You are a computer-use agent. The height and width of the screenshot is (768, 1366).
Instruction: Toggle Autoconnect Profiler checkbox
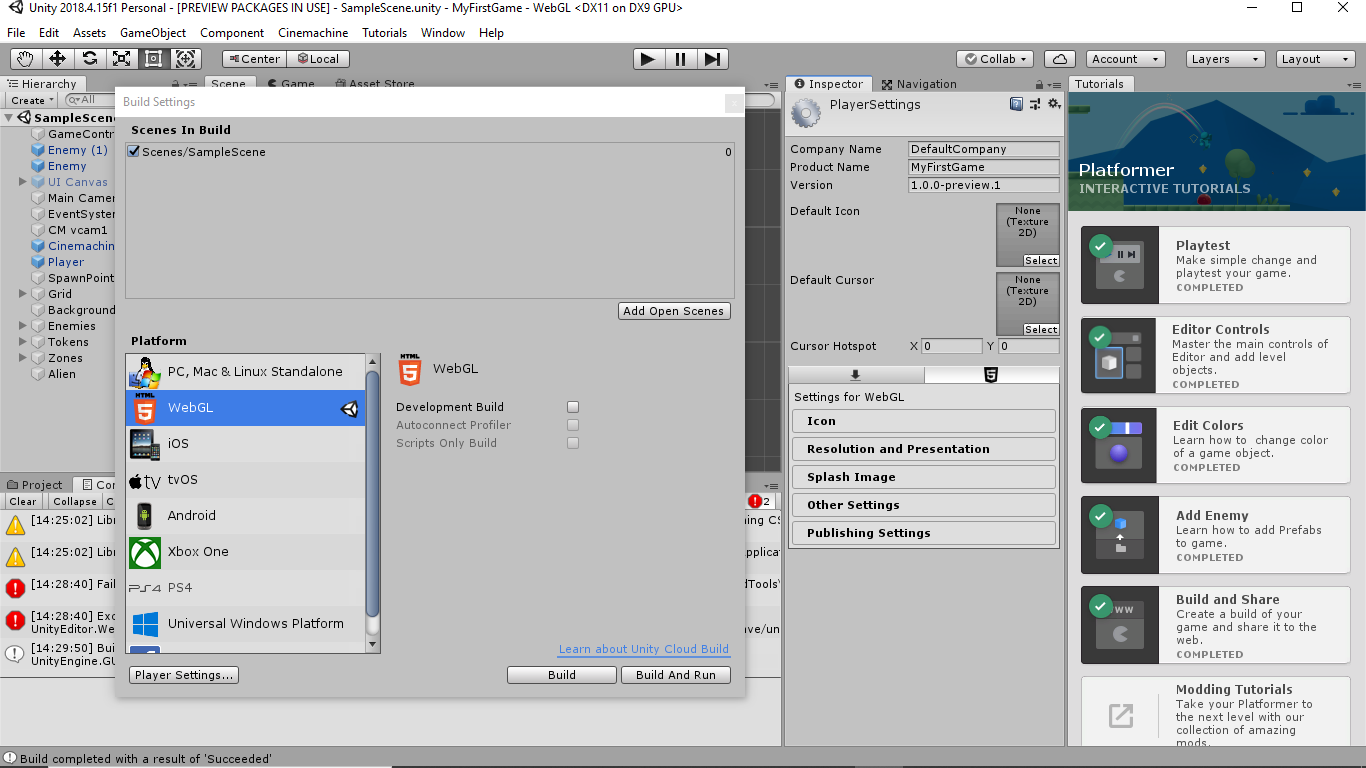click(x=573, y=425)
